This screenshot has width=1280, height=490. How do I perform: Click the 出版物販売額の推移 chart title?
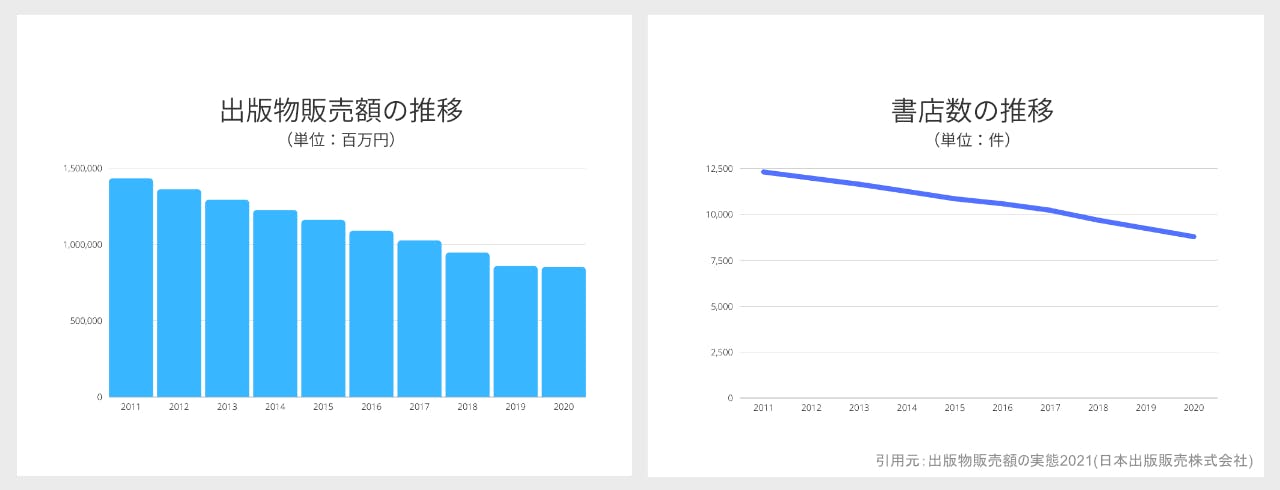(341, 110)
